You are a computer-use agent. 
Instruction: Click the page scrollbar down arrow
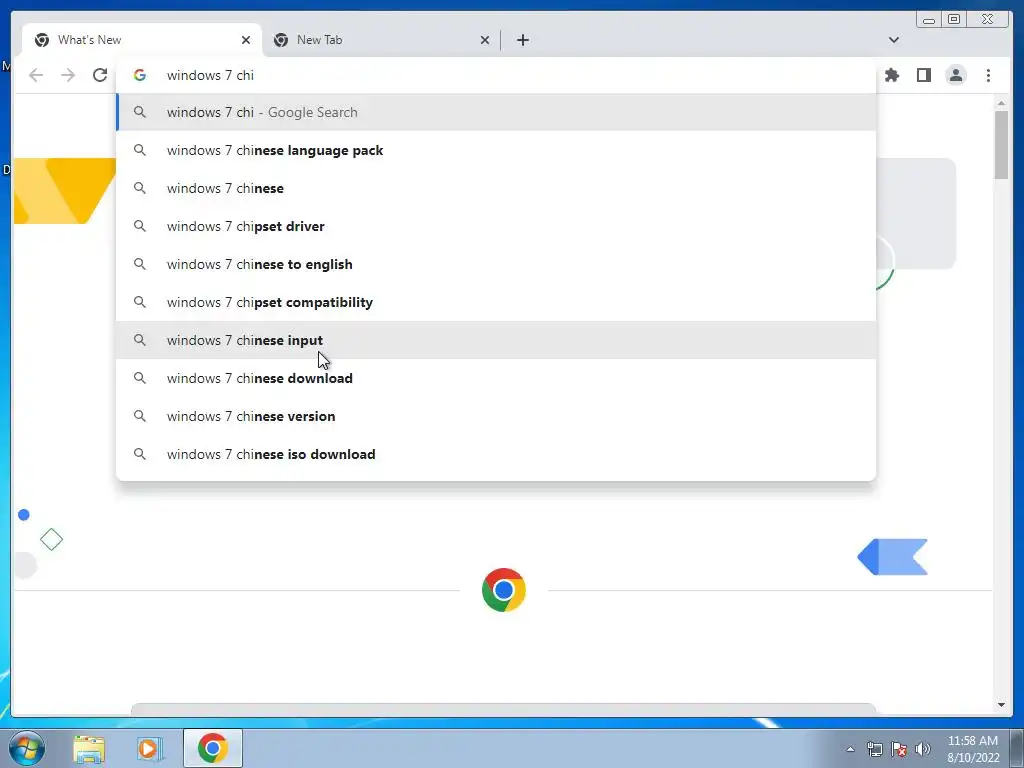[x=1001, y=705]
